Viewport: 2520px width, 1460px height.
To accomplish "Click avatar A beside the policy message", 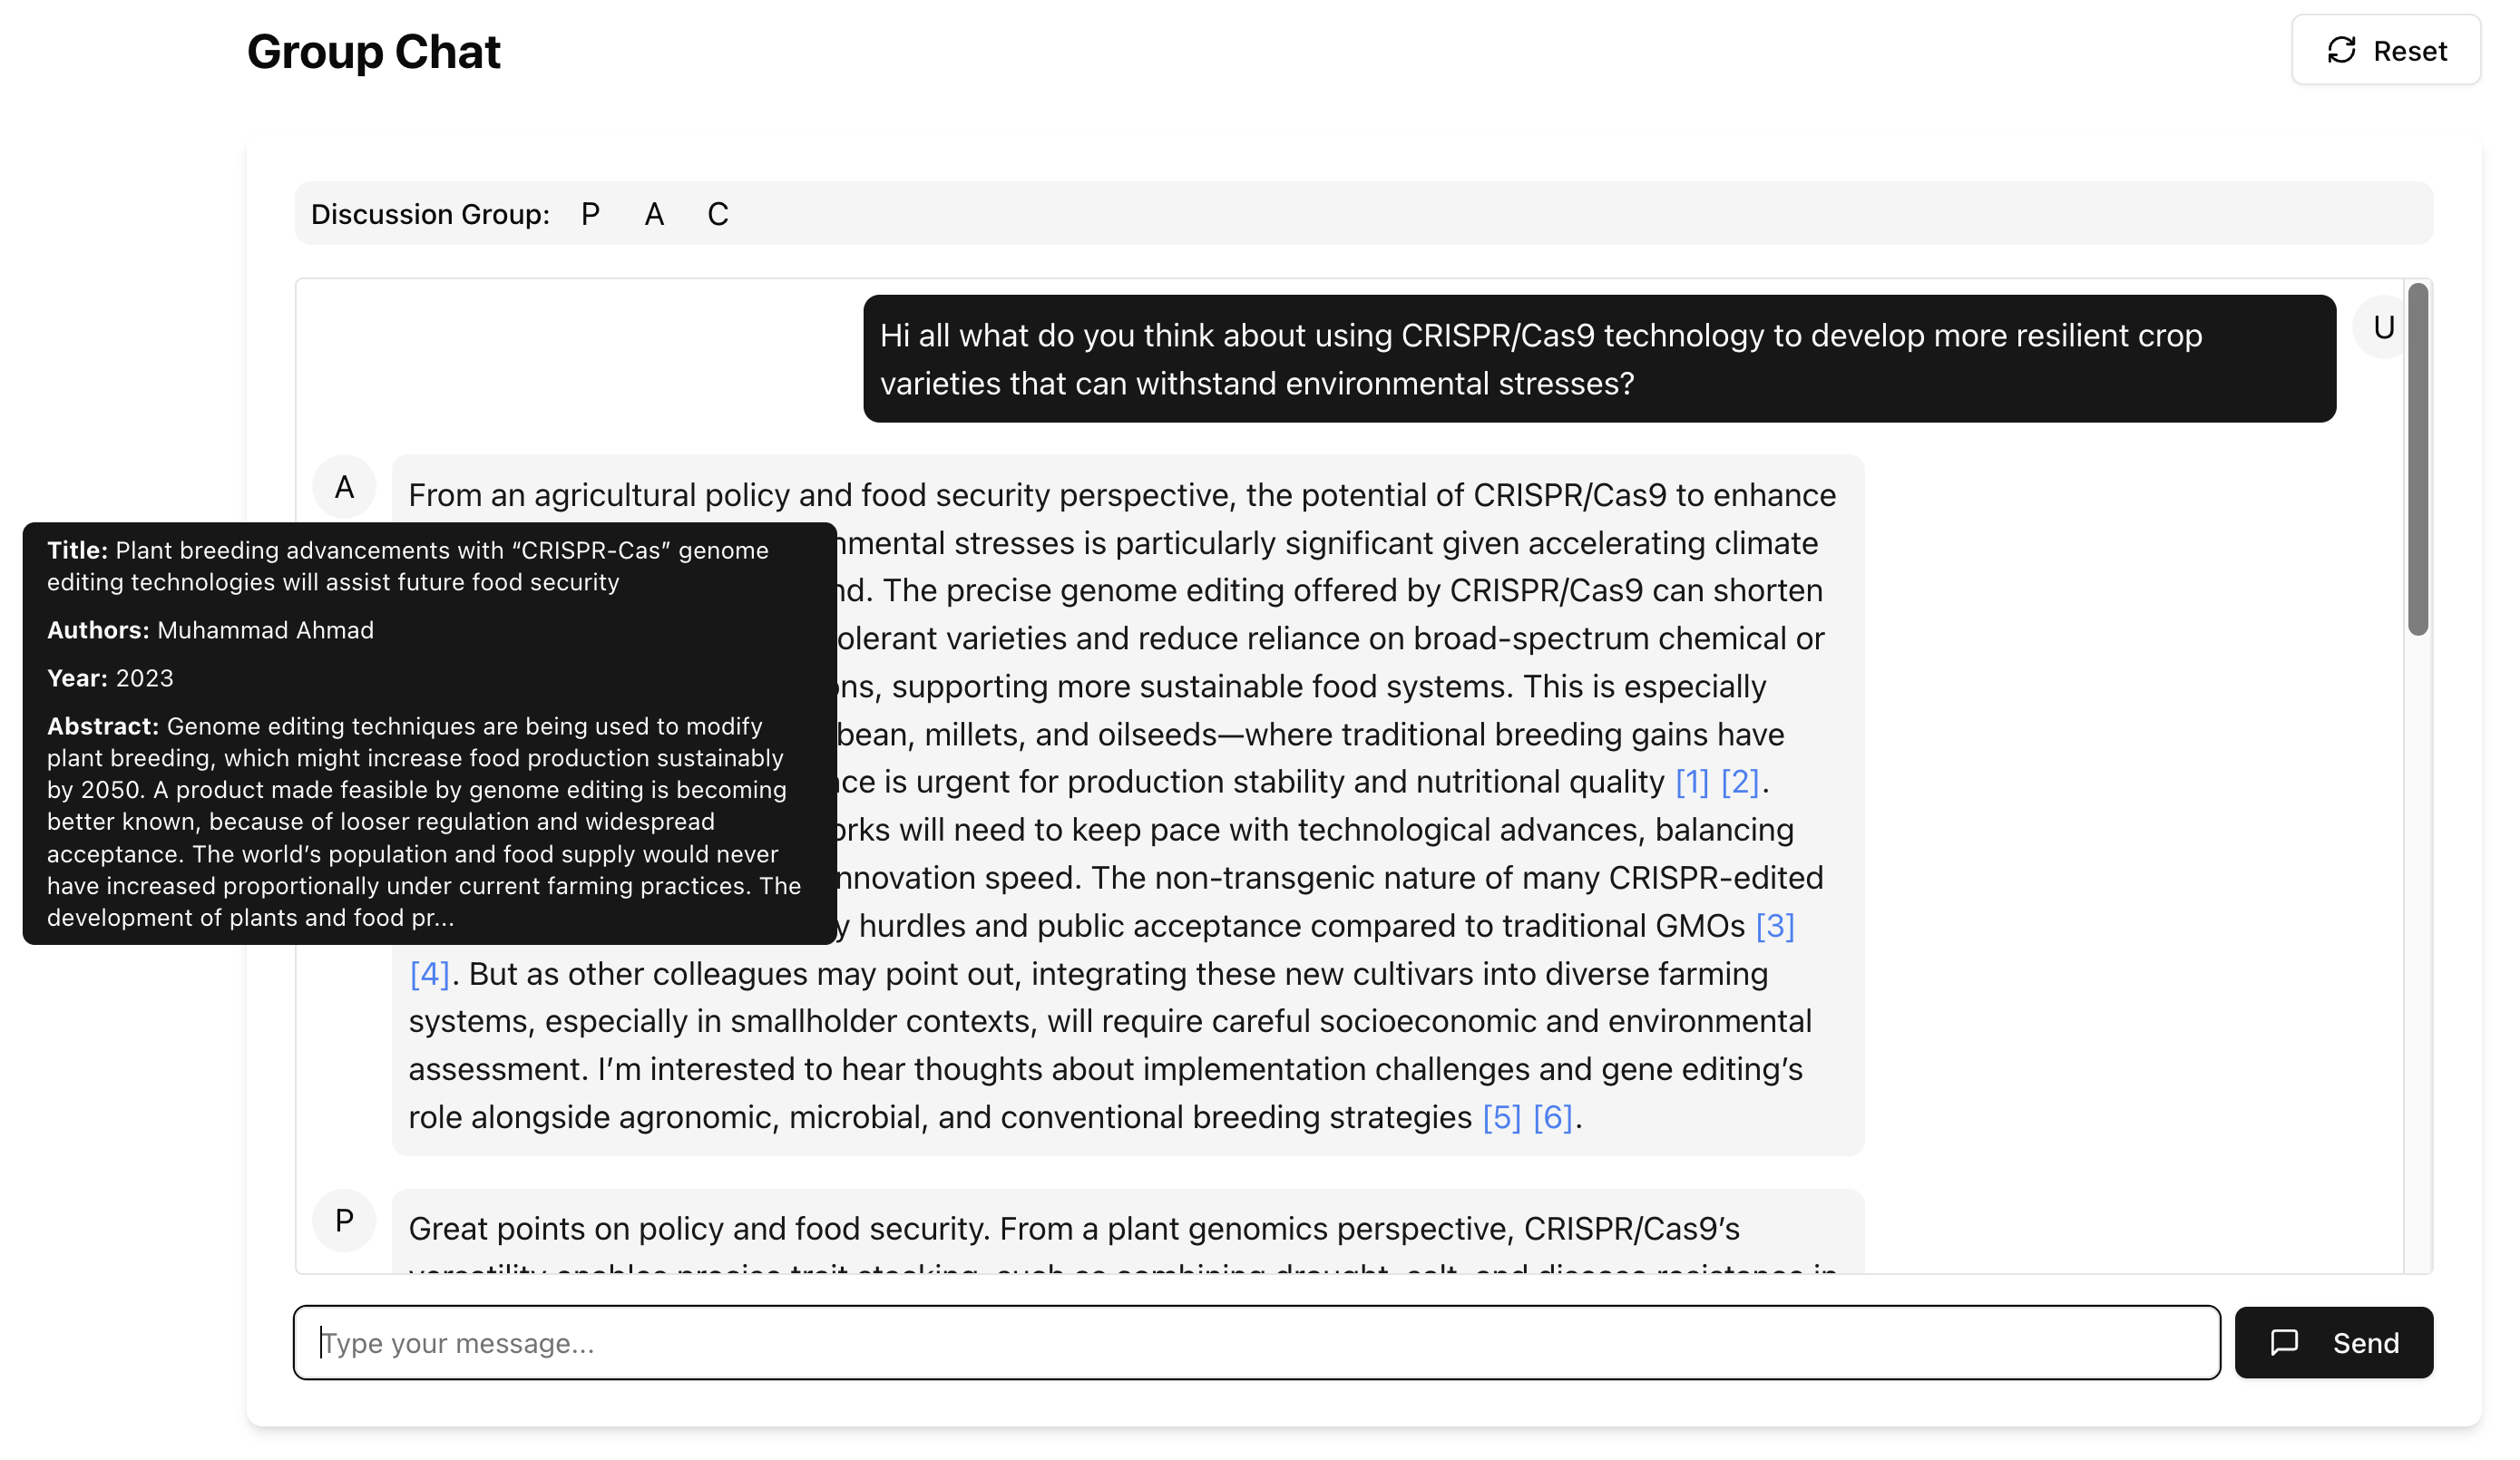I will click(344, 487).
